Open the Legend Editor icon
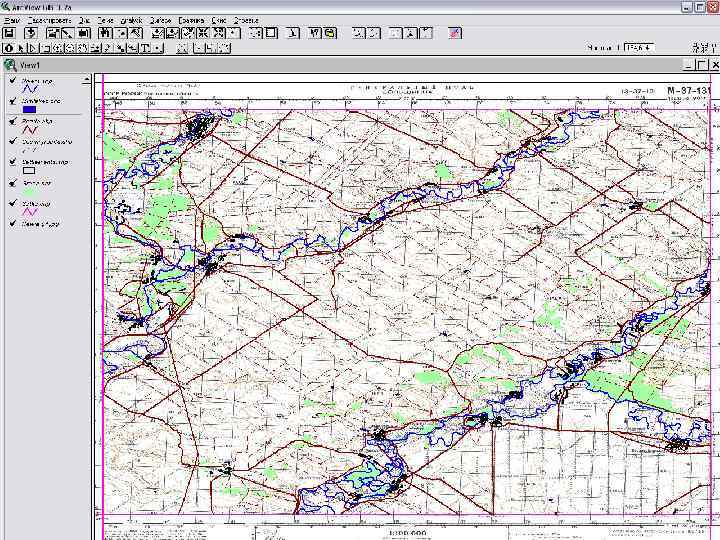Screen dimensions: 720x540 68,33
